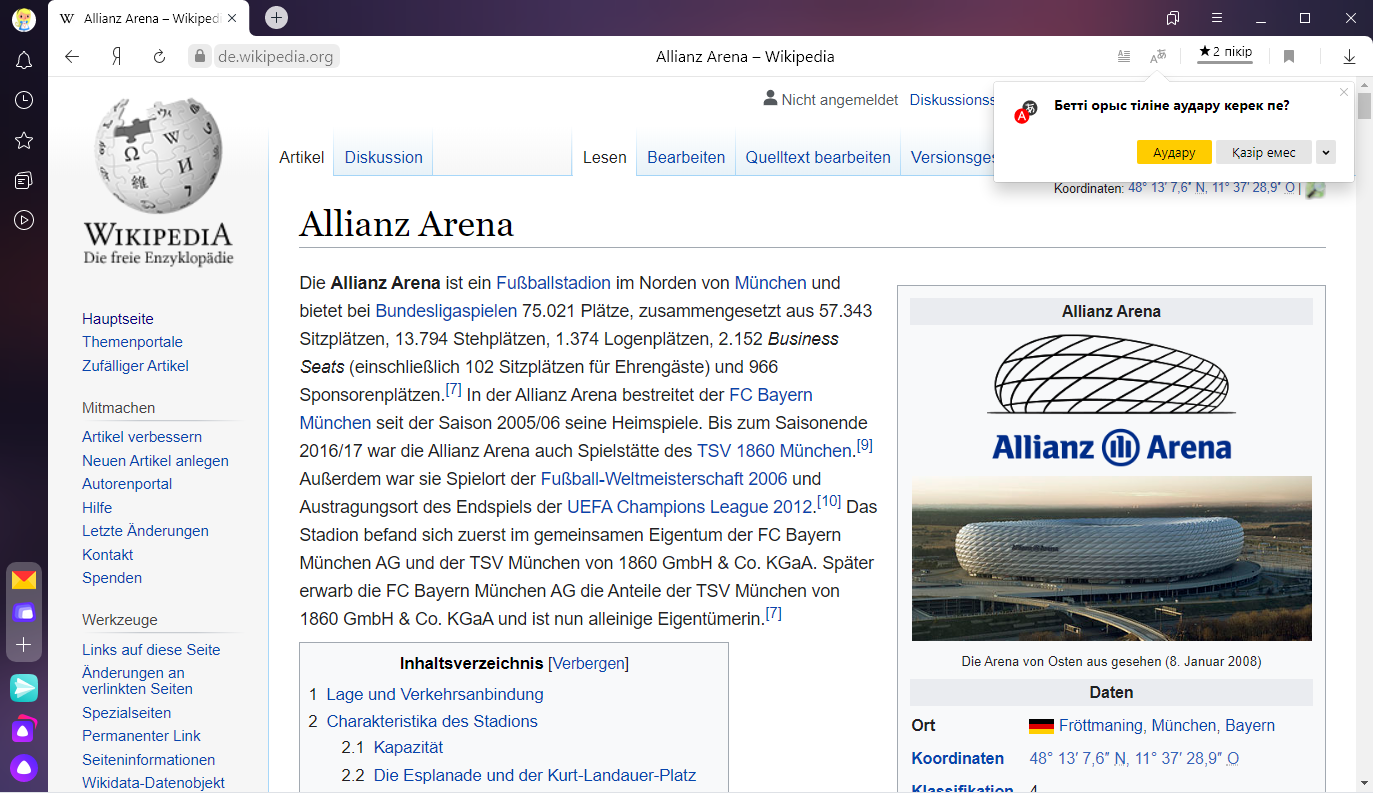Open Links auf diese Seite
This screenshot has width=1373, height=793.
(151, 650)
